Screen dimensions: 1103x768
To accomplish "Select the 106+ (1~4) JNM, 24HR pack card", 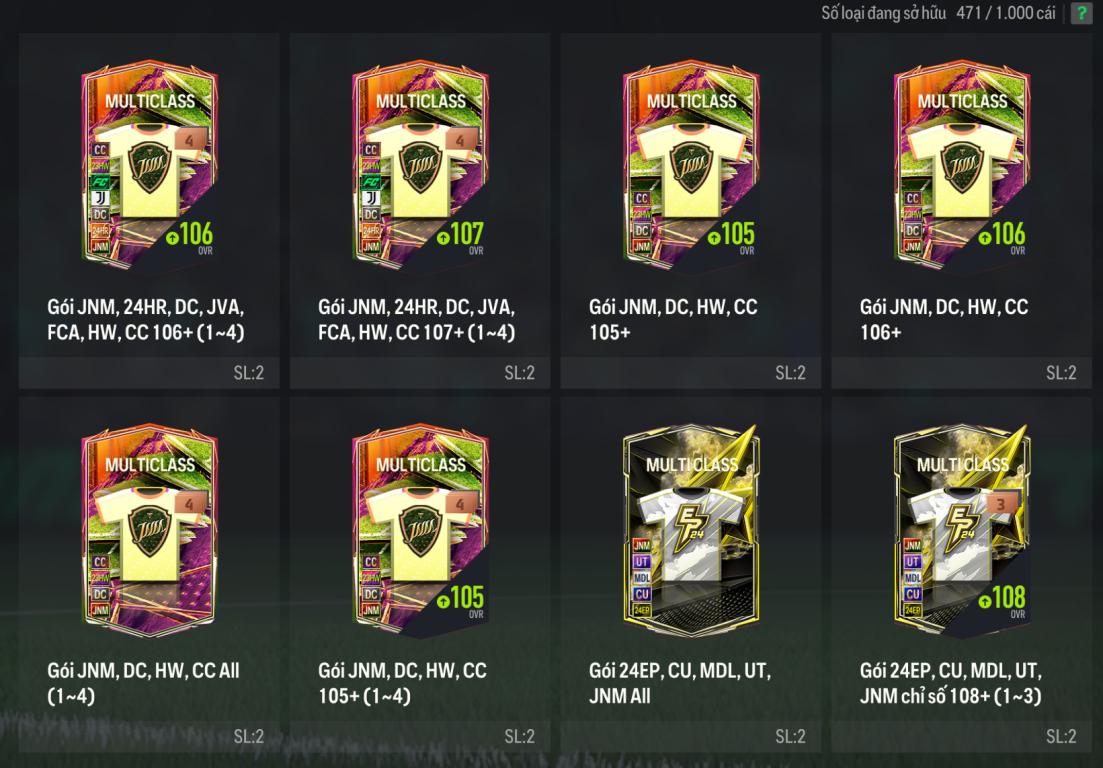I will coord(149,211).
